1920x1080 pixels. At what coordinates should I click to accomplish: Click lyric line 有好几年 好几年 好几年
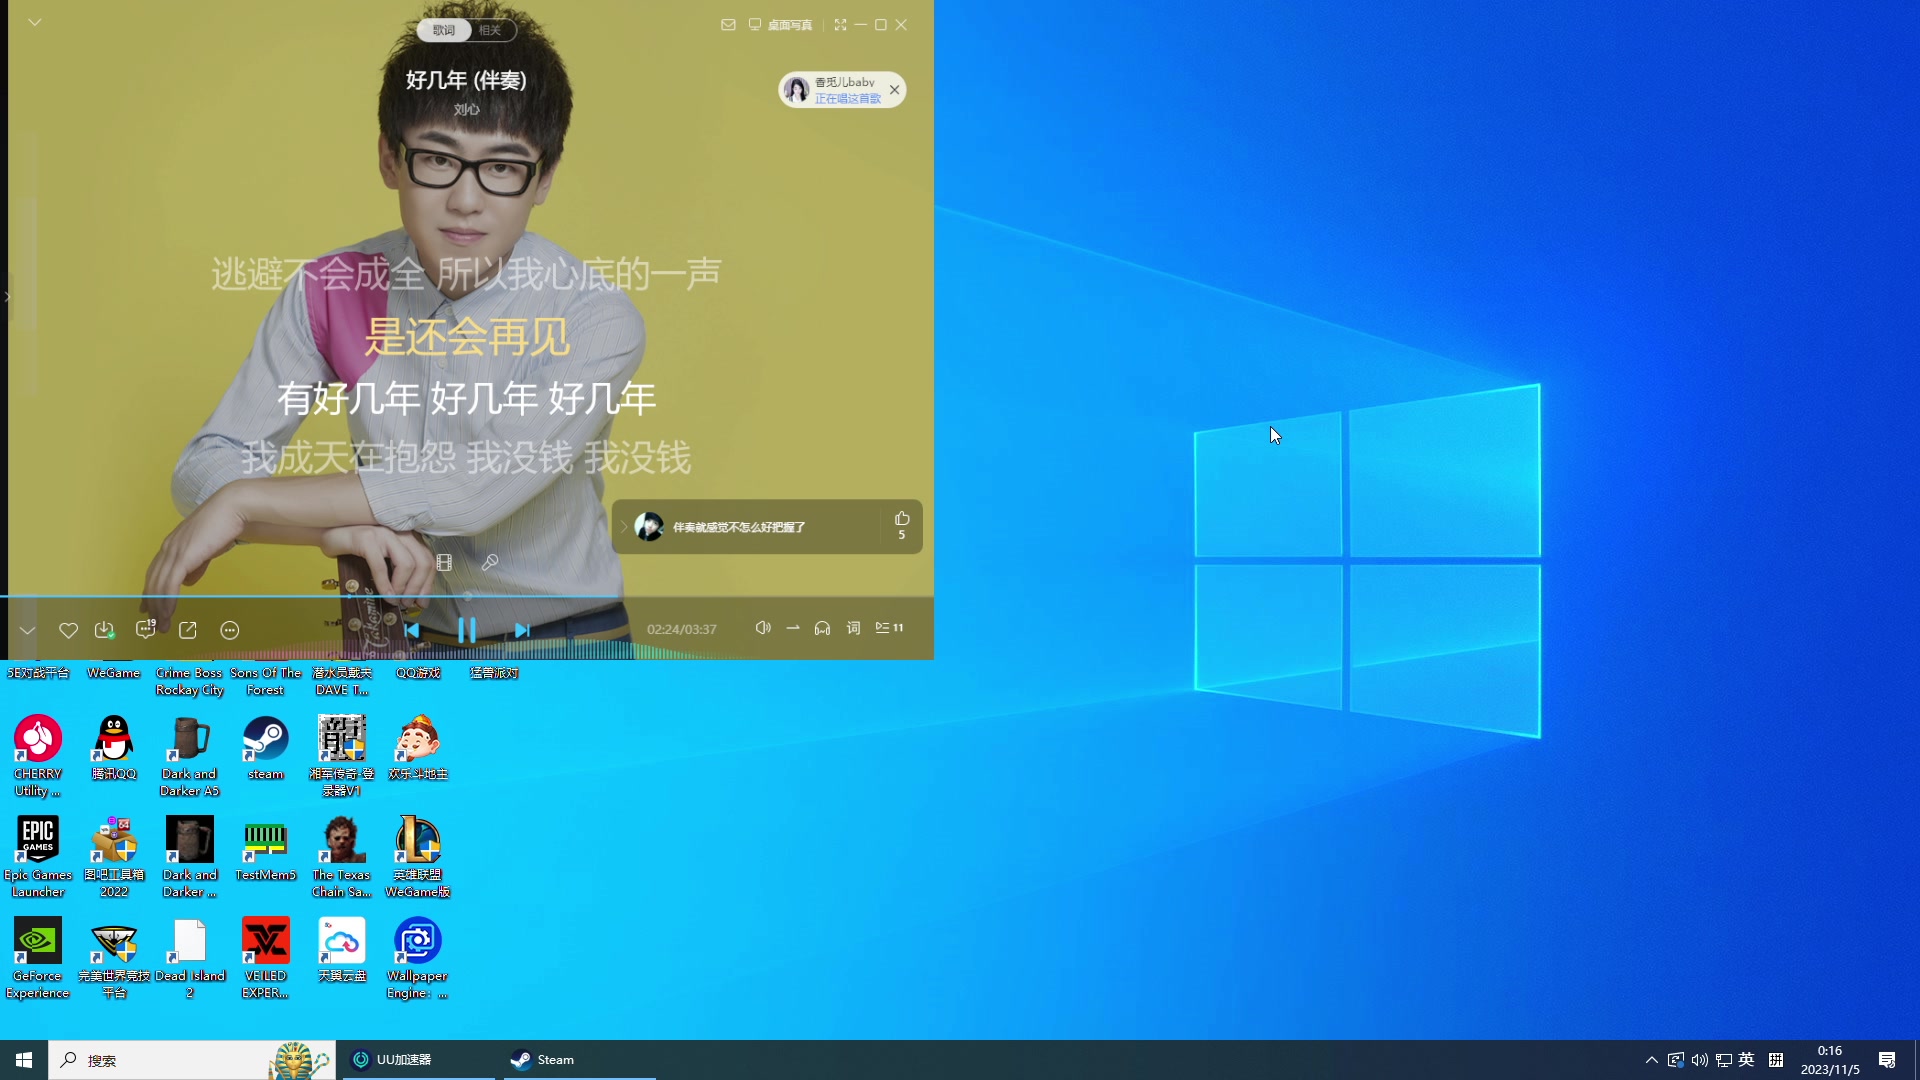466,399
